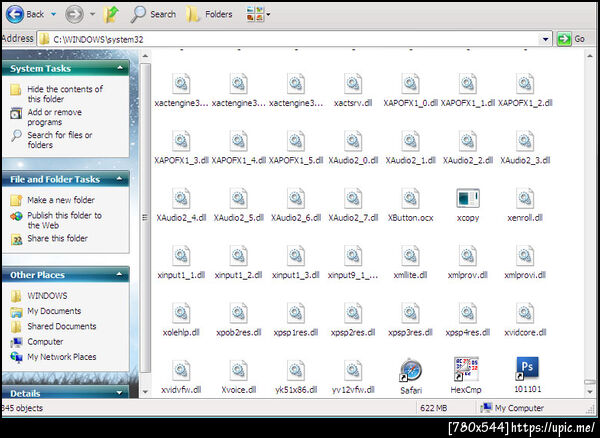Image resolution: width=600 pixels, height=438 pixels.
Task: Select the HexCmp shortcut icon
Action: tap(466, 370)
